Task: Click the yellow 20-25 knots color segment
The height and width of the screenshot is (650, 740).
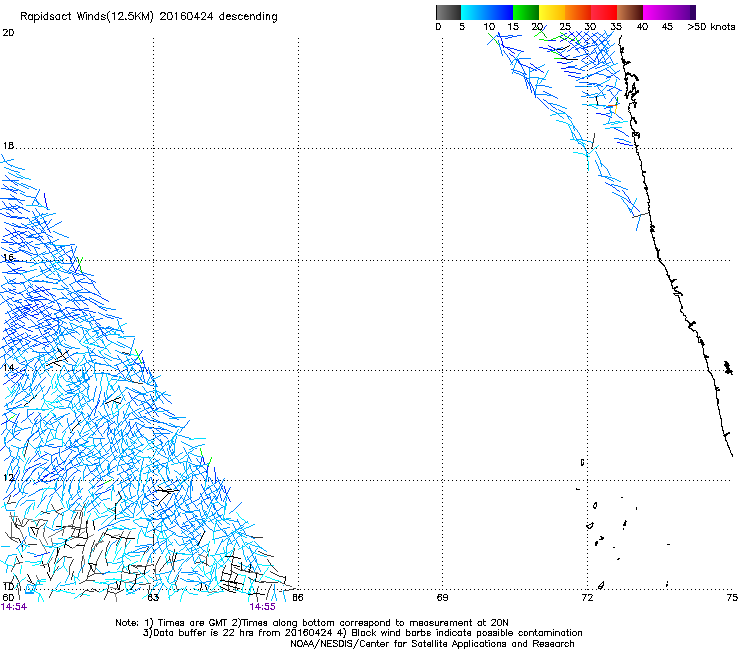Action: coord(552,12)
